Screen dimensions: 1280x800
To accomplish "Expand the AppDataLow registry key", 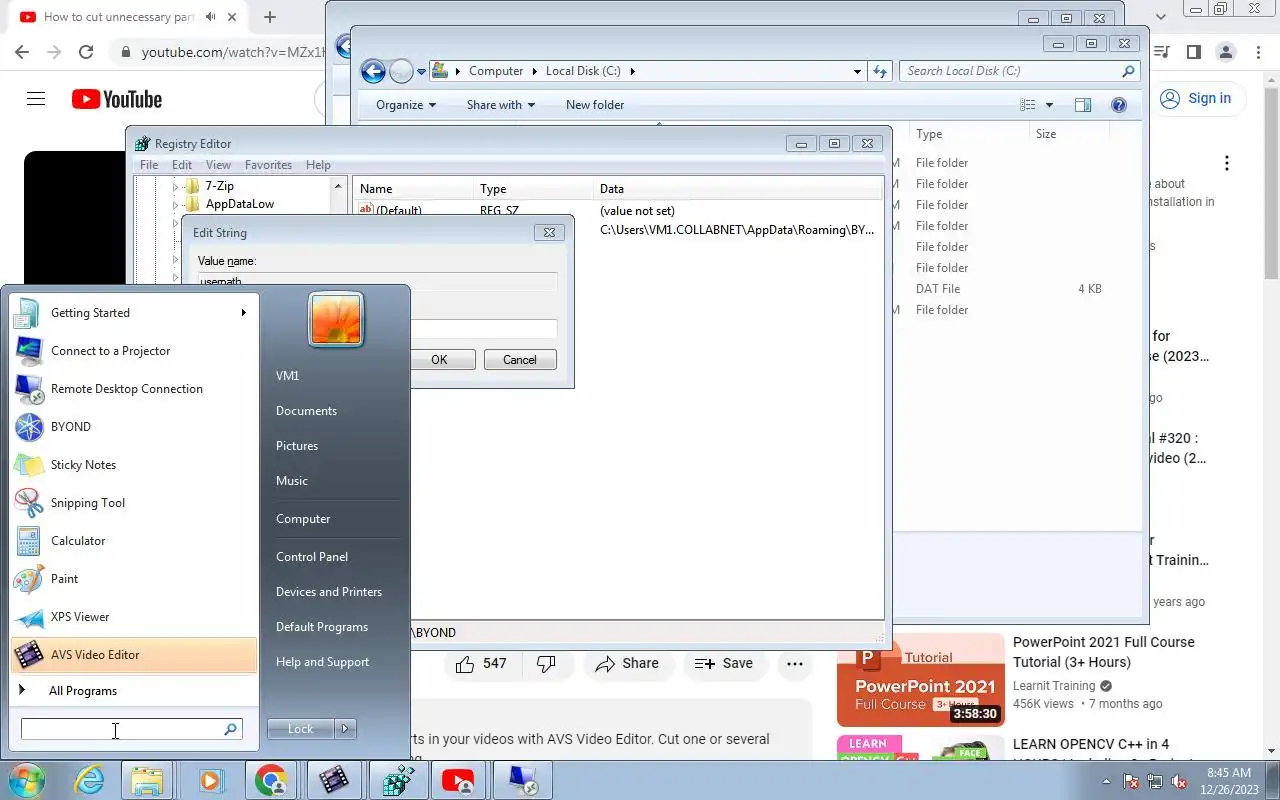I will 175,204.
